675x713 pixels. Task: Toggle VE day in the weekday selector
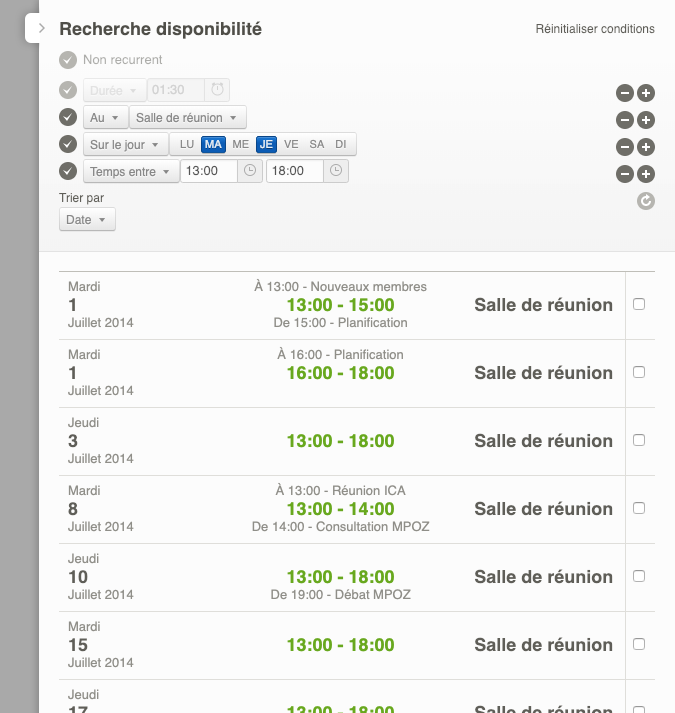tap(291, 144)
